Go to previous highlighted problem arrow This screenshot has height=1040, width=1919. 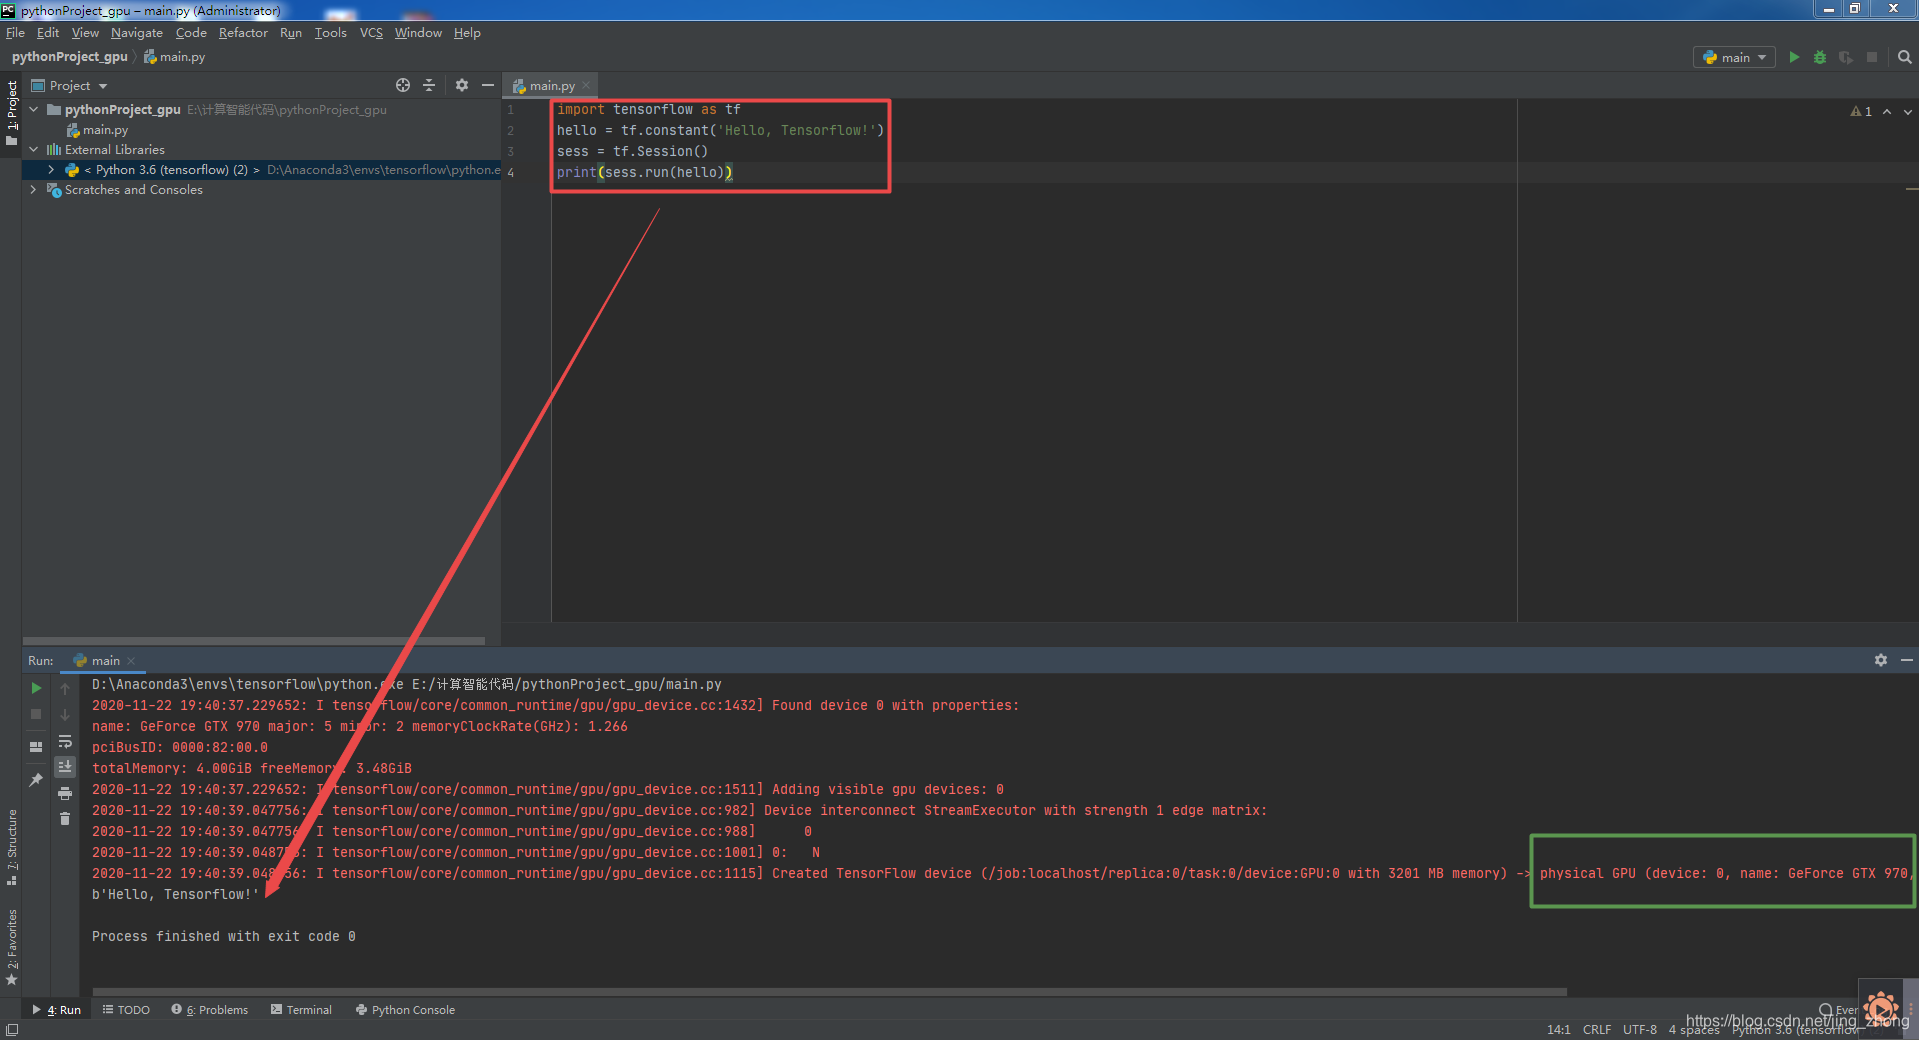click(x=1887, y=112)
